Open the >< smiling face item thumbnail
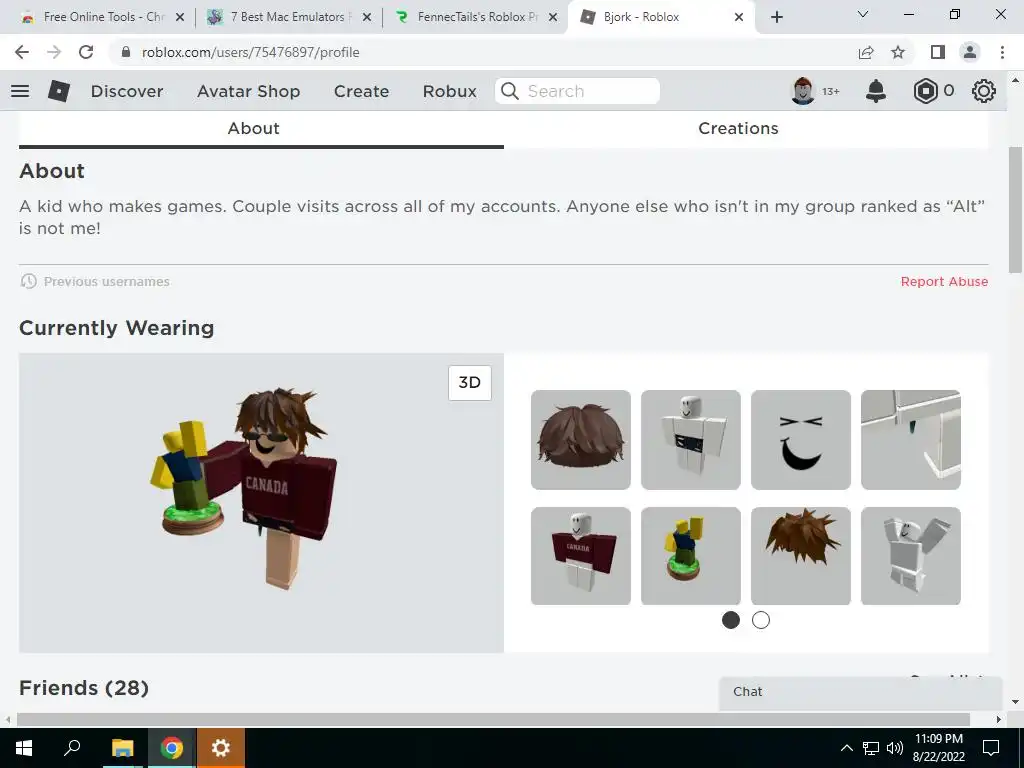 tap(801, 440)
